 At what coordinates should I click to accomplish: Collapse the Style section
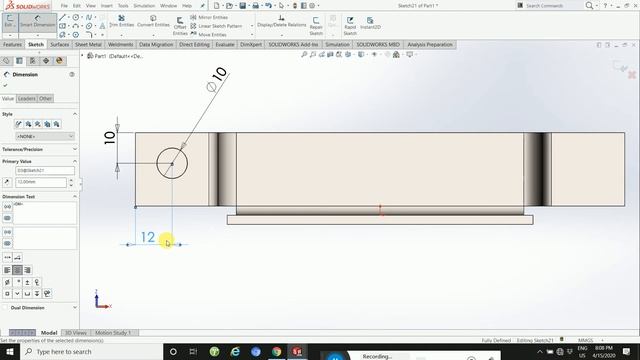coord(75,114)
